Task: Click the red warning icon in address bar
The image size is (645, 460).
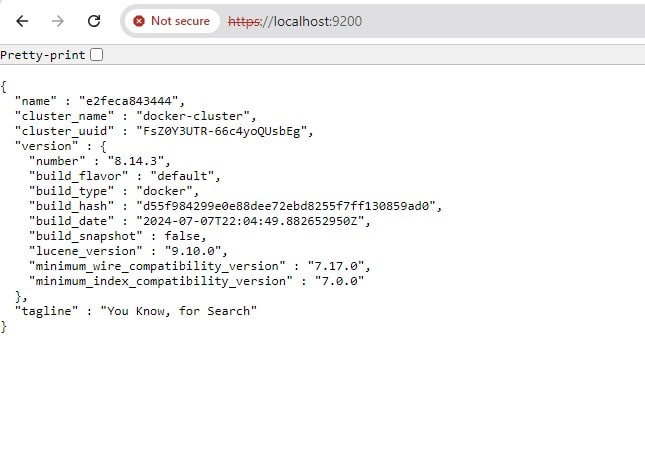Action: coord(139,21)
